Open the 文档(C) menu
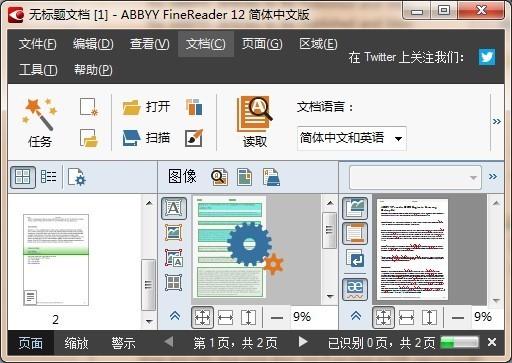Image resolution: width=512 pixels, height=363 pixels. pyautogui.click(x=205, y=44)
